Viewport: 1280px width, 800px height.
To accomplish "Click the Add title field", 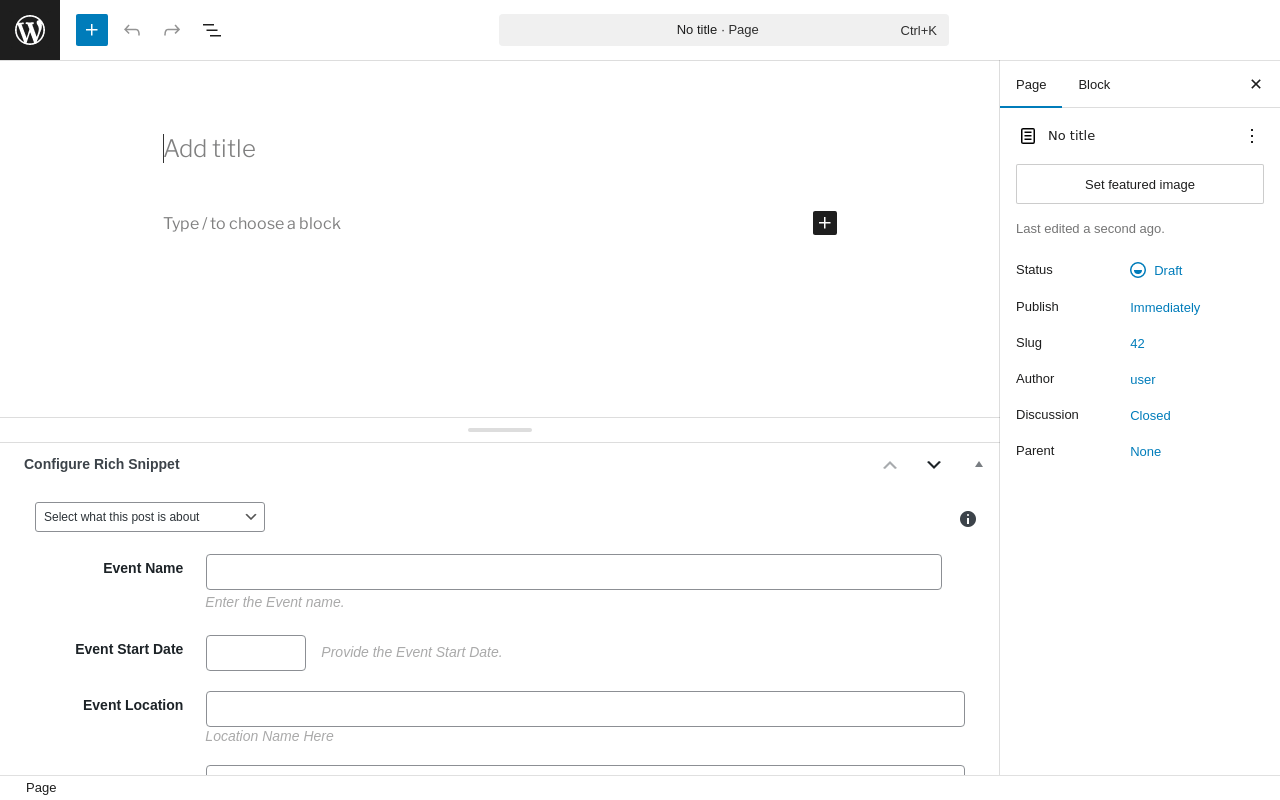I will click(500, 149).
